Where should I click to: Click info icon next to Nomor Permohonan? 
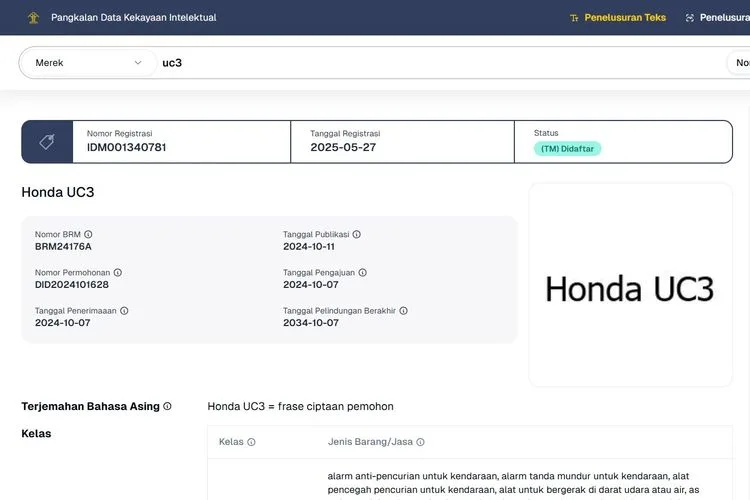point(117,272)
